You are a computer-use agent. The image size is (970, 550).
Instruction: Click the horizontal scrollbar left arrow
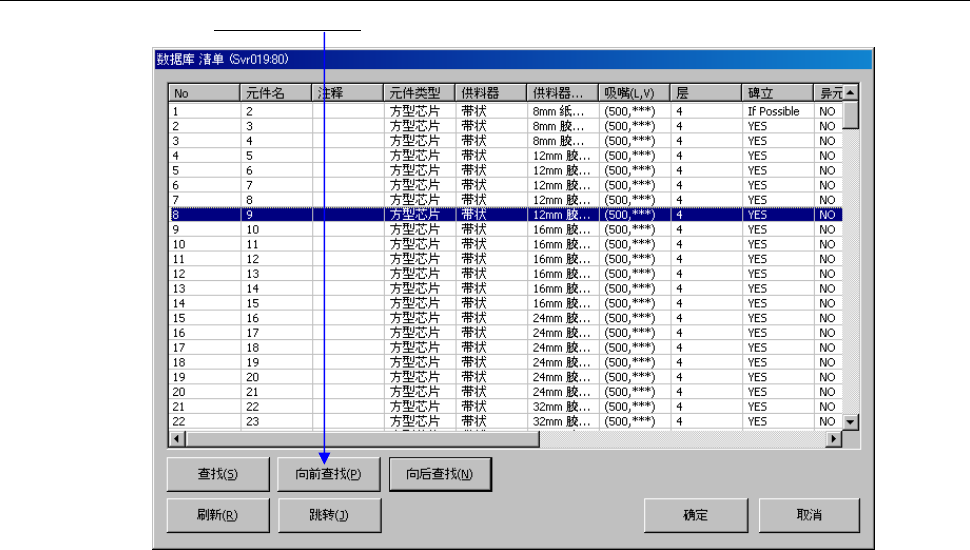(177, 439)
